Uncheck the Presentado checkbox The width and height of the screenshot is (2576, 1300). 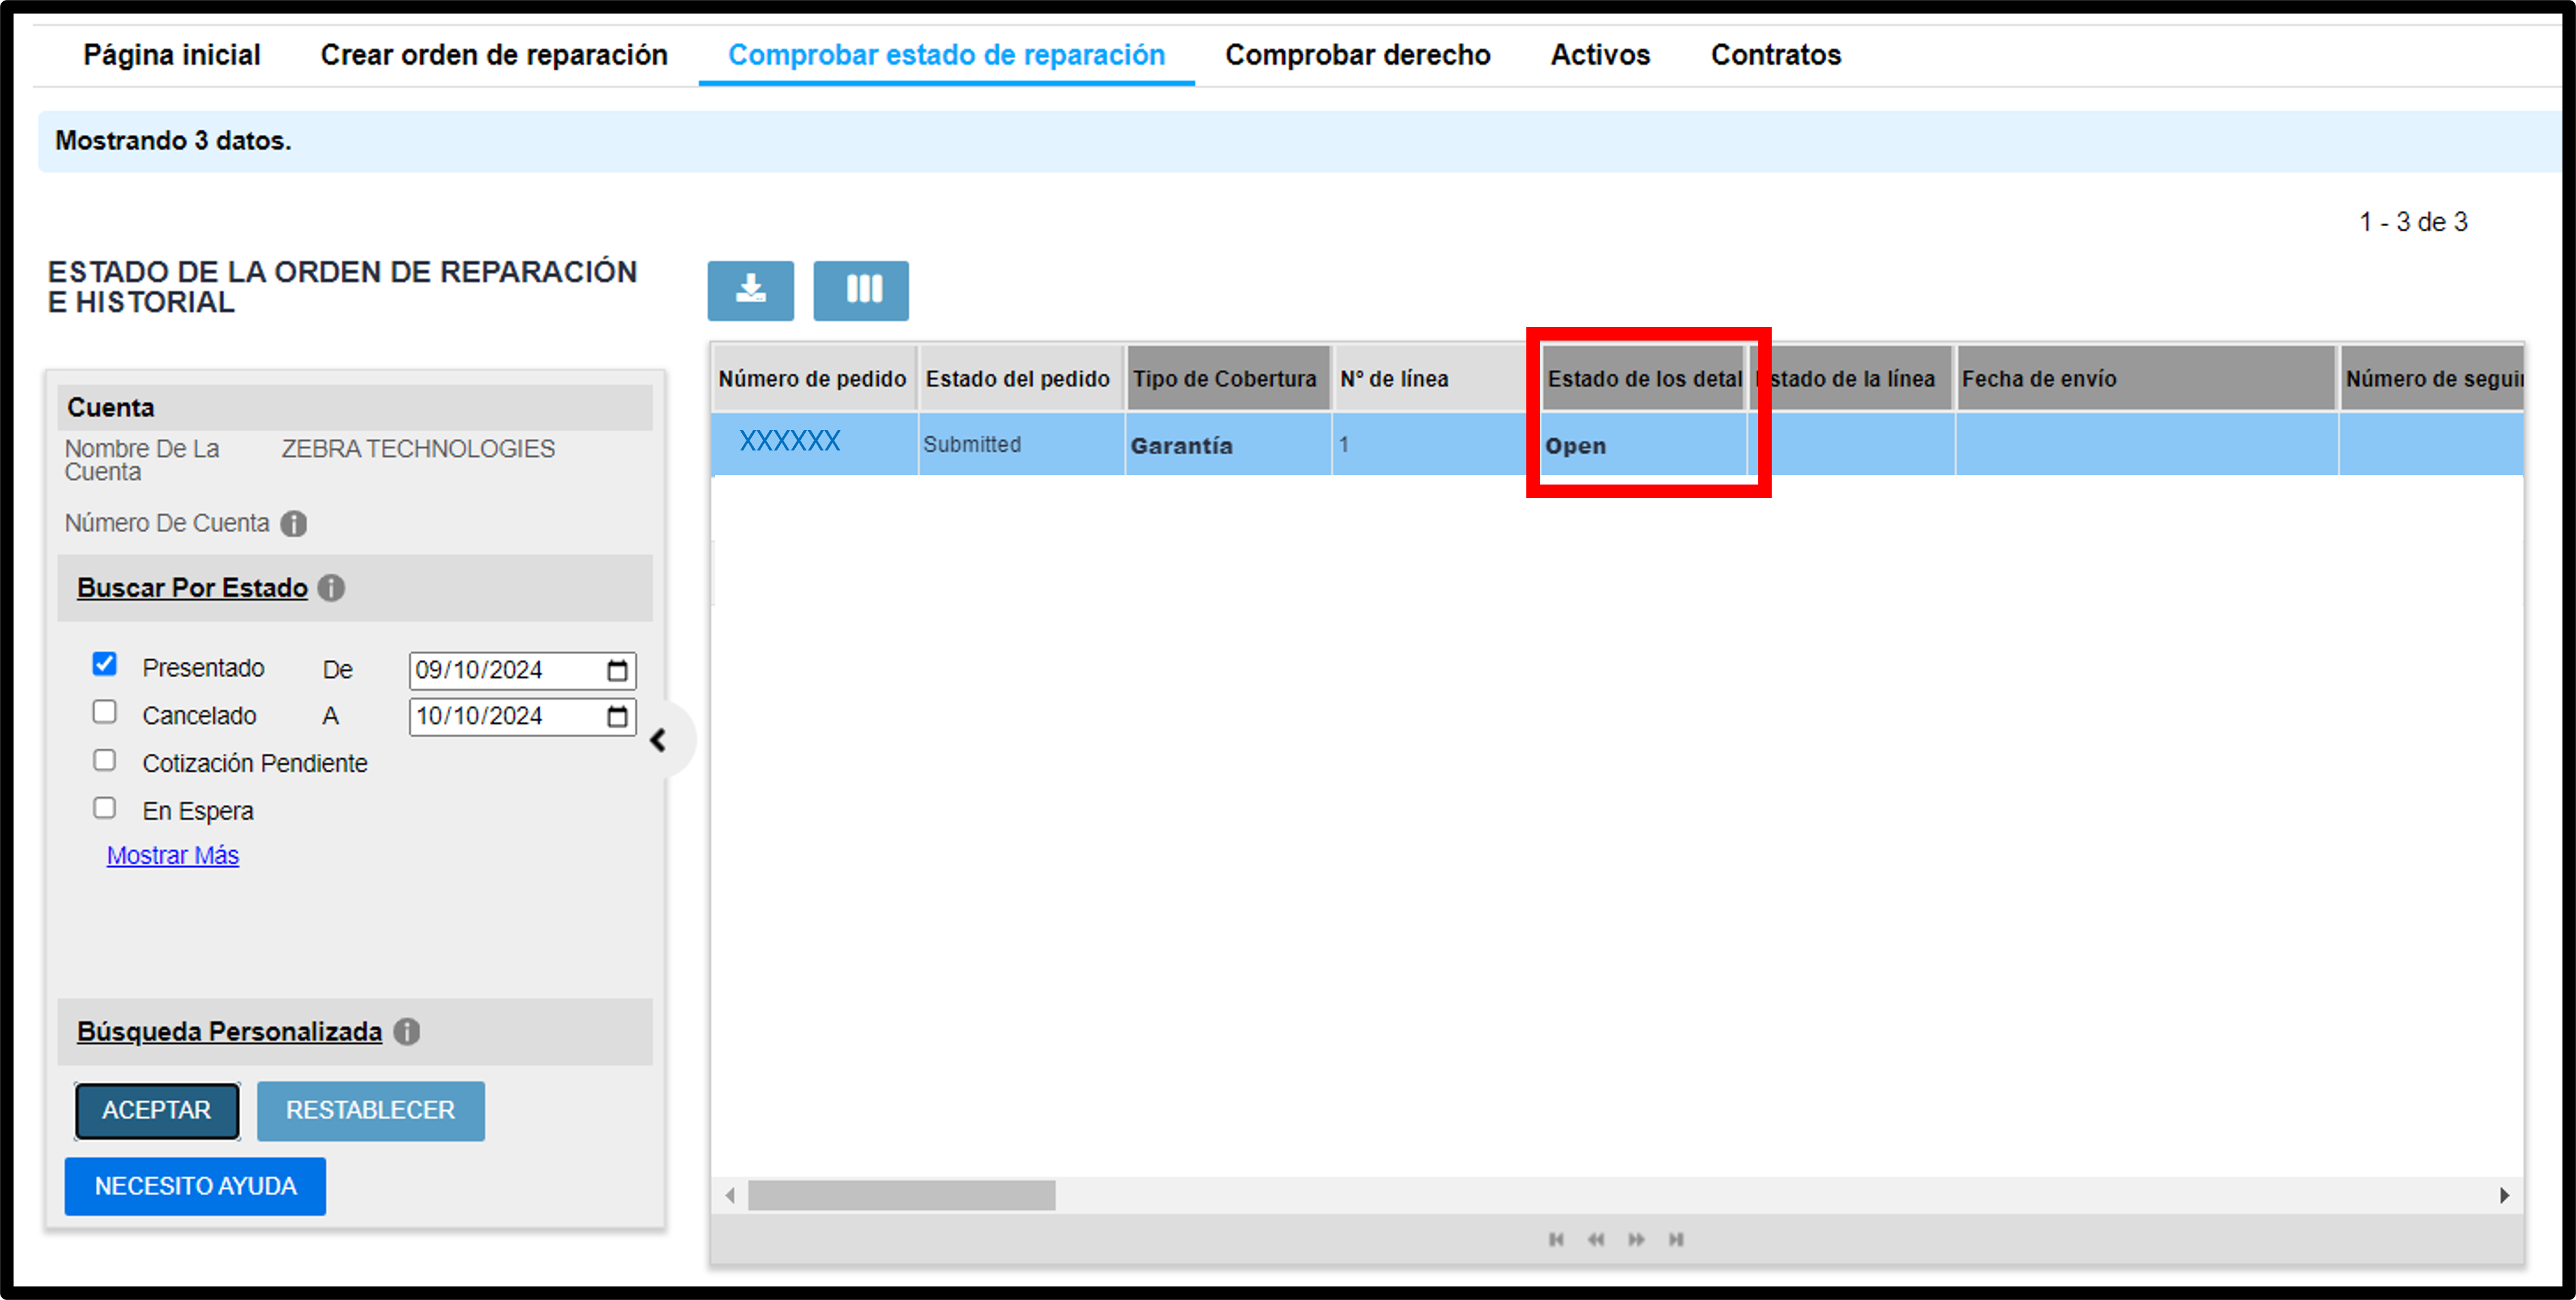click(x=105, y=664)
